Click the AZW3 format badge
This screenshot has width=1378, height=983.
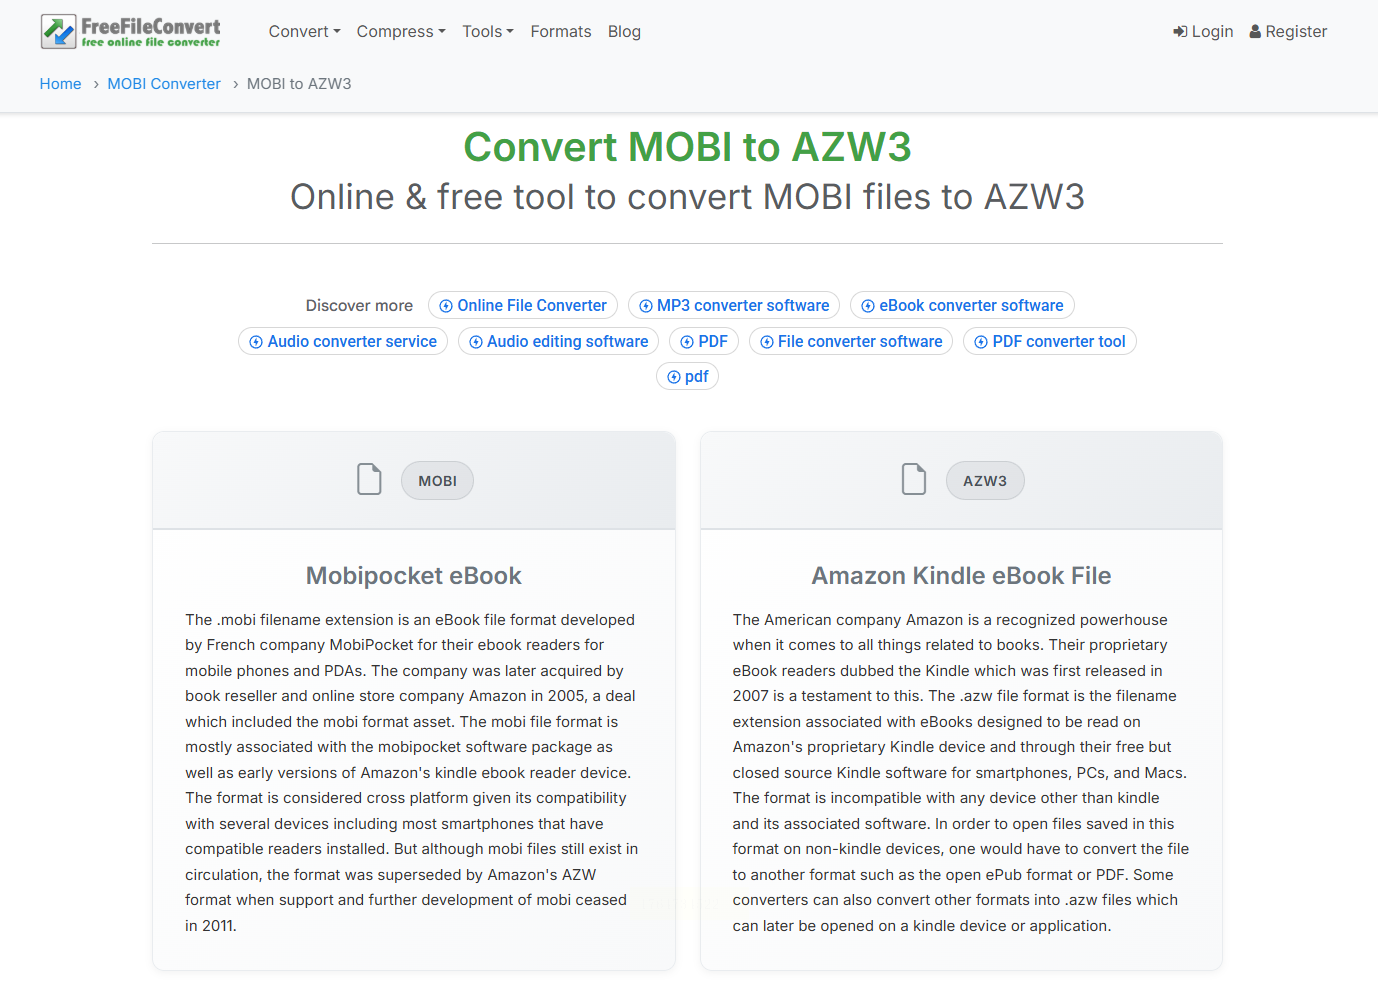(x=985, y=481)
